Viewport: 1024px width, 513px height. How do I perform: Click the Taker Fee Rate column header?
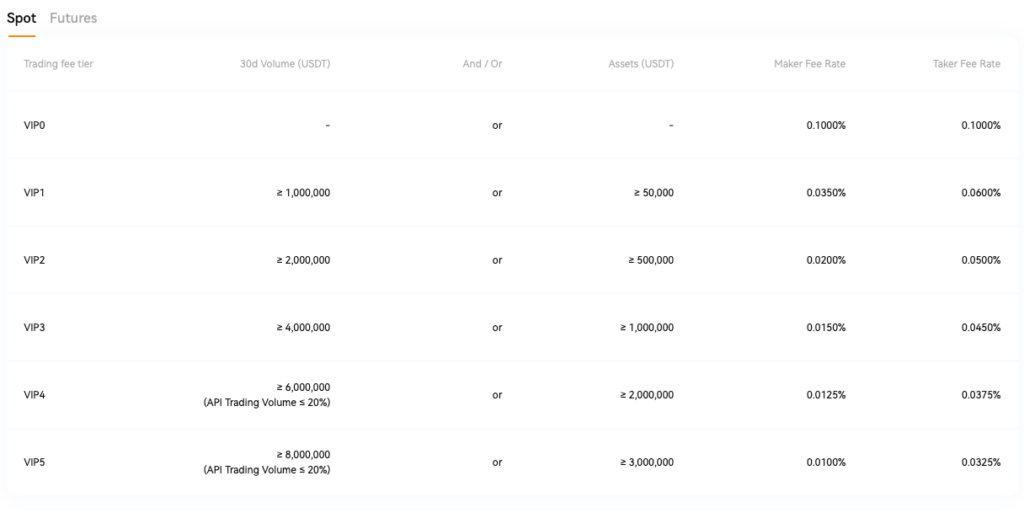pos(966,64)
